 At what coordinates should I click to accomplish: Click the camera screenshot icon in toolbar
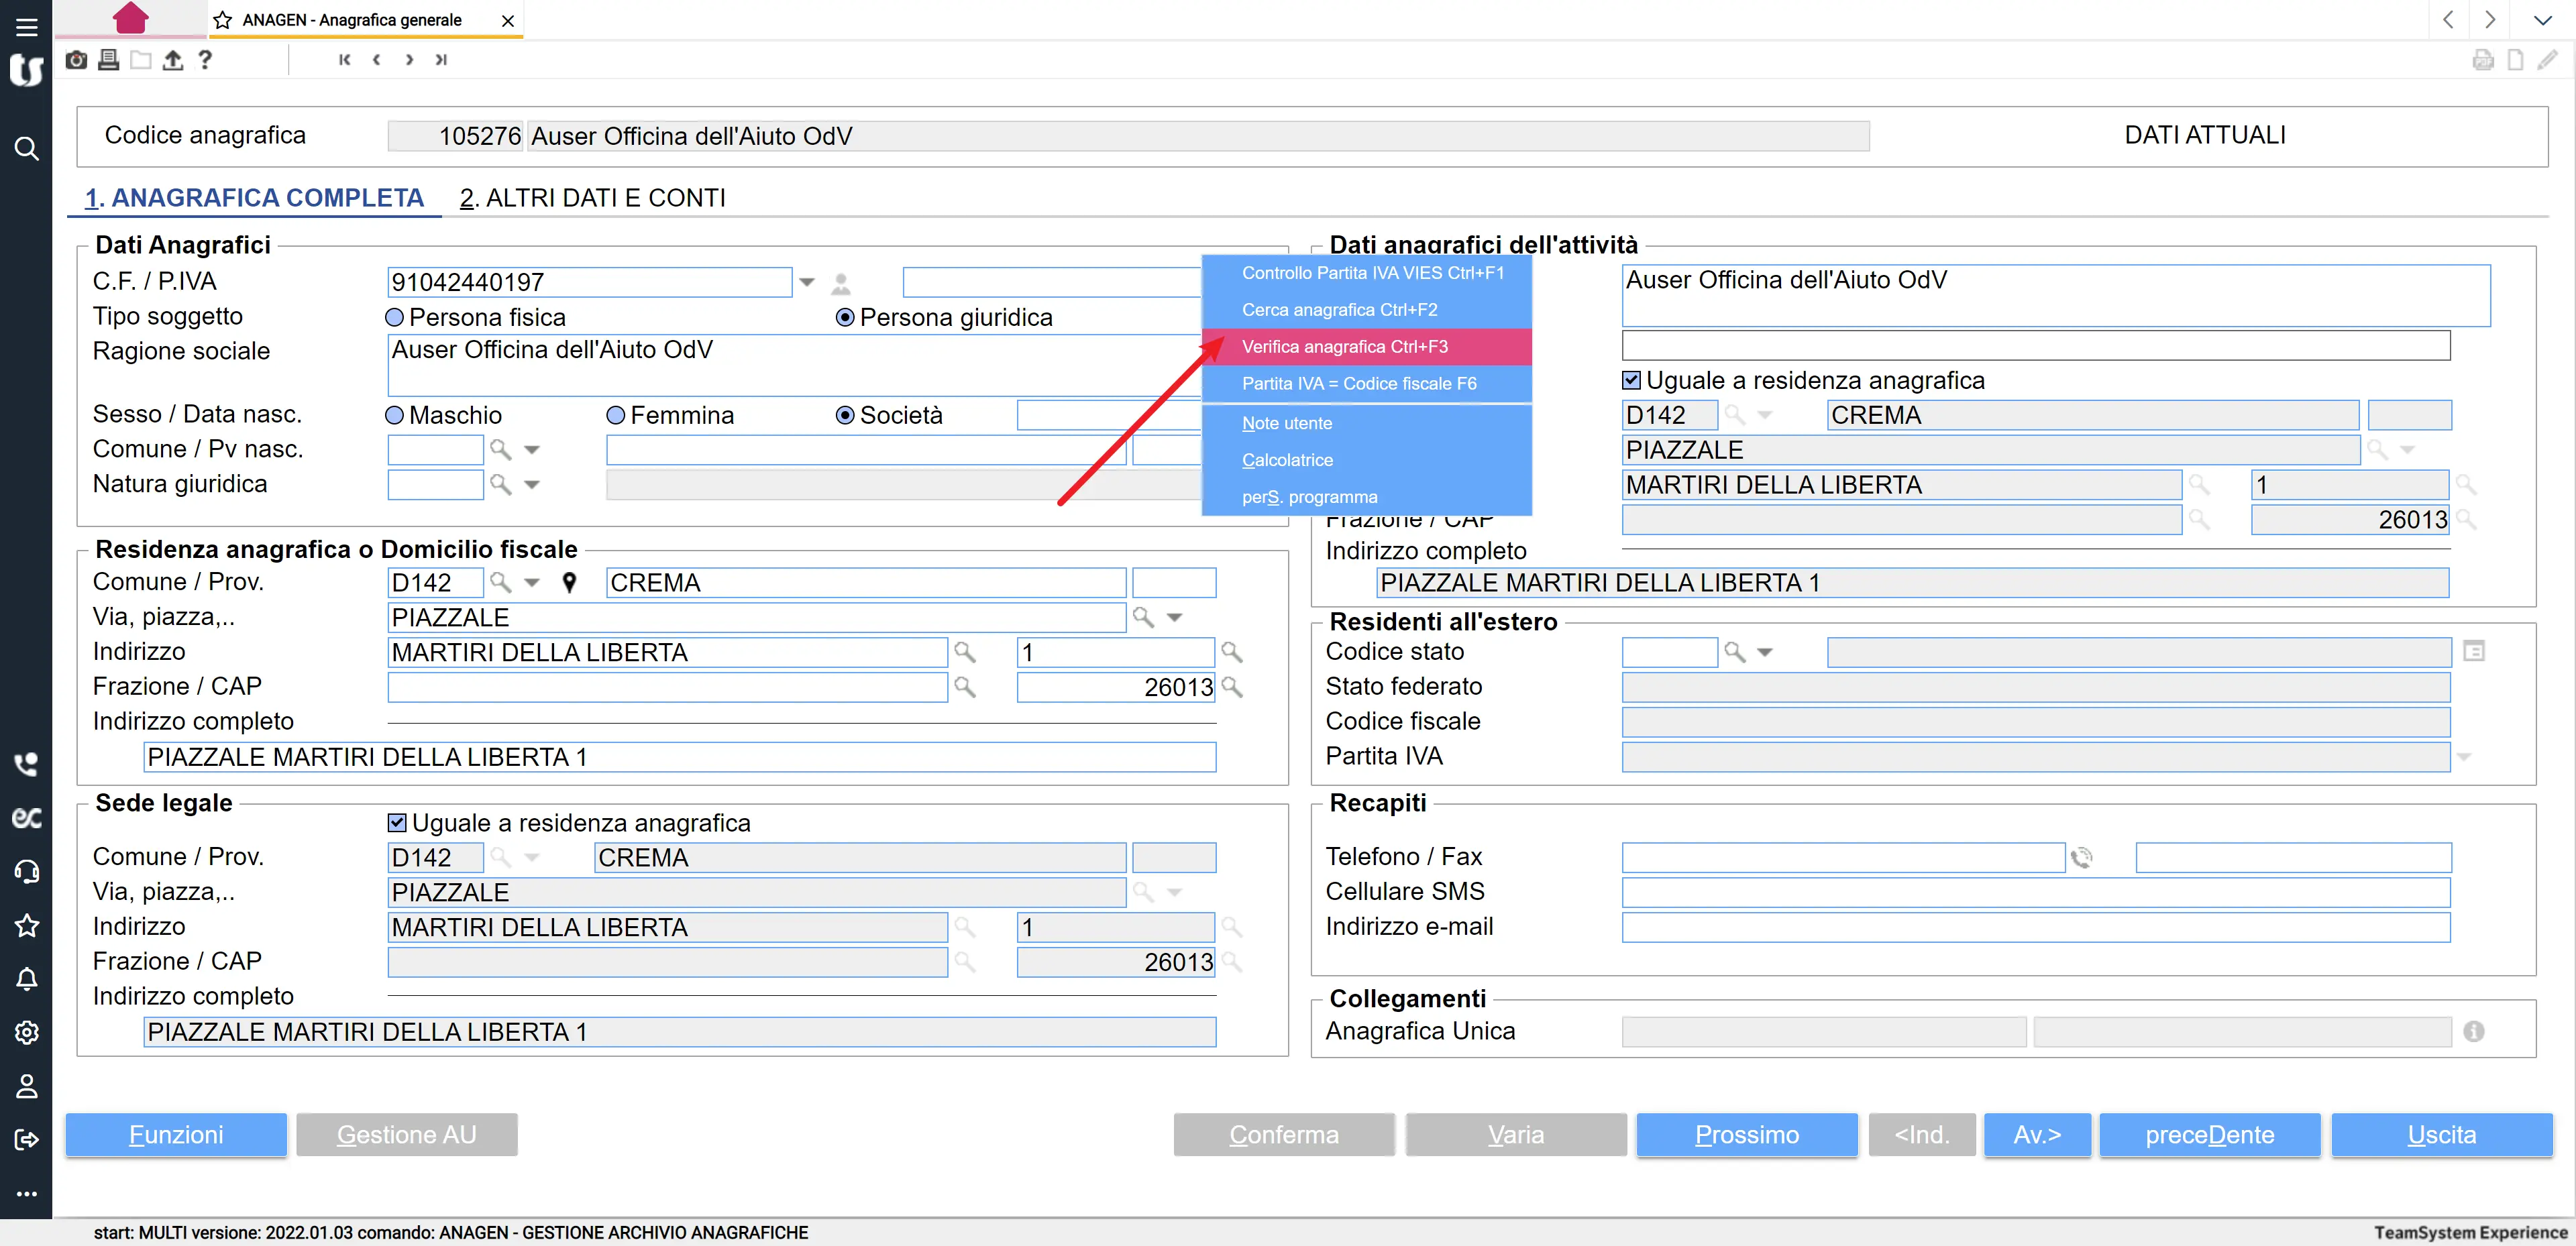[76, 60]
